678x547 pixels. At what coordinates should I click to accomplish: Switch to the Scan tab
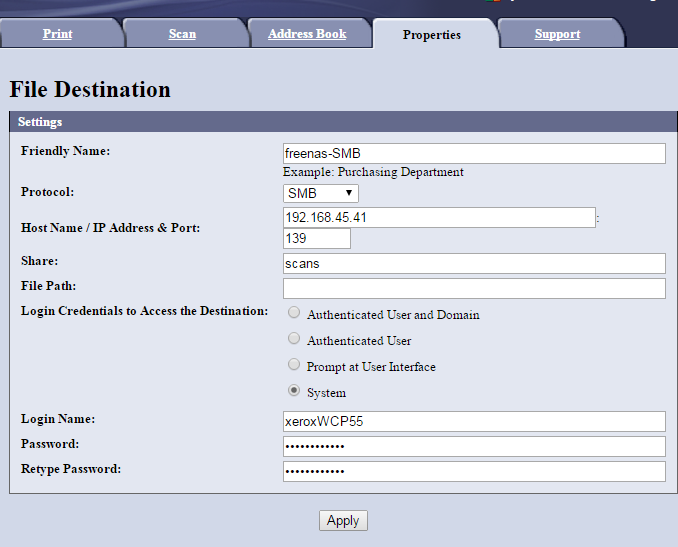(x=182, y=34)
